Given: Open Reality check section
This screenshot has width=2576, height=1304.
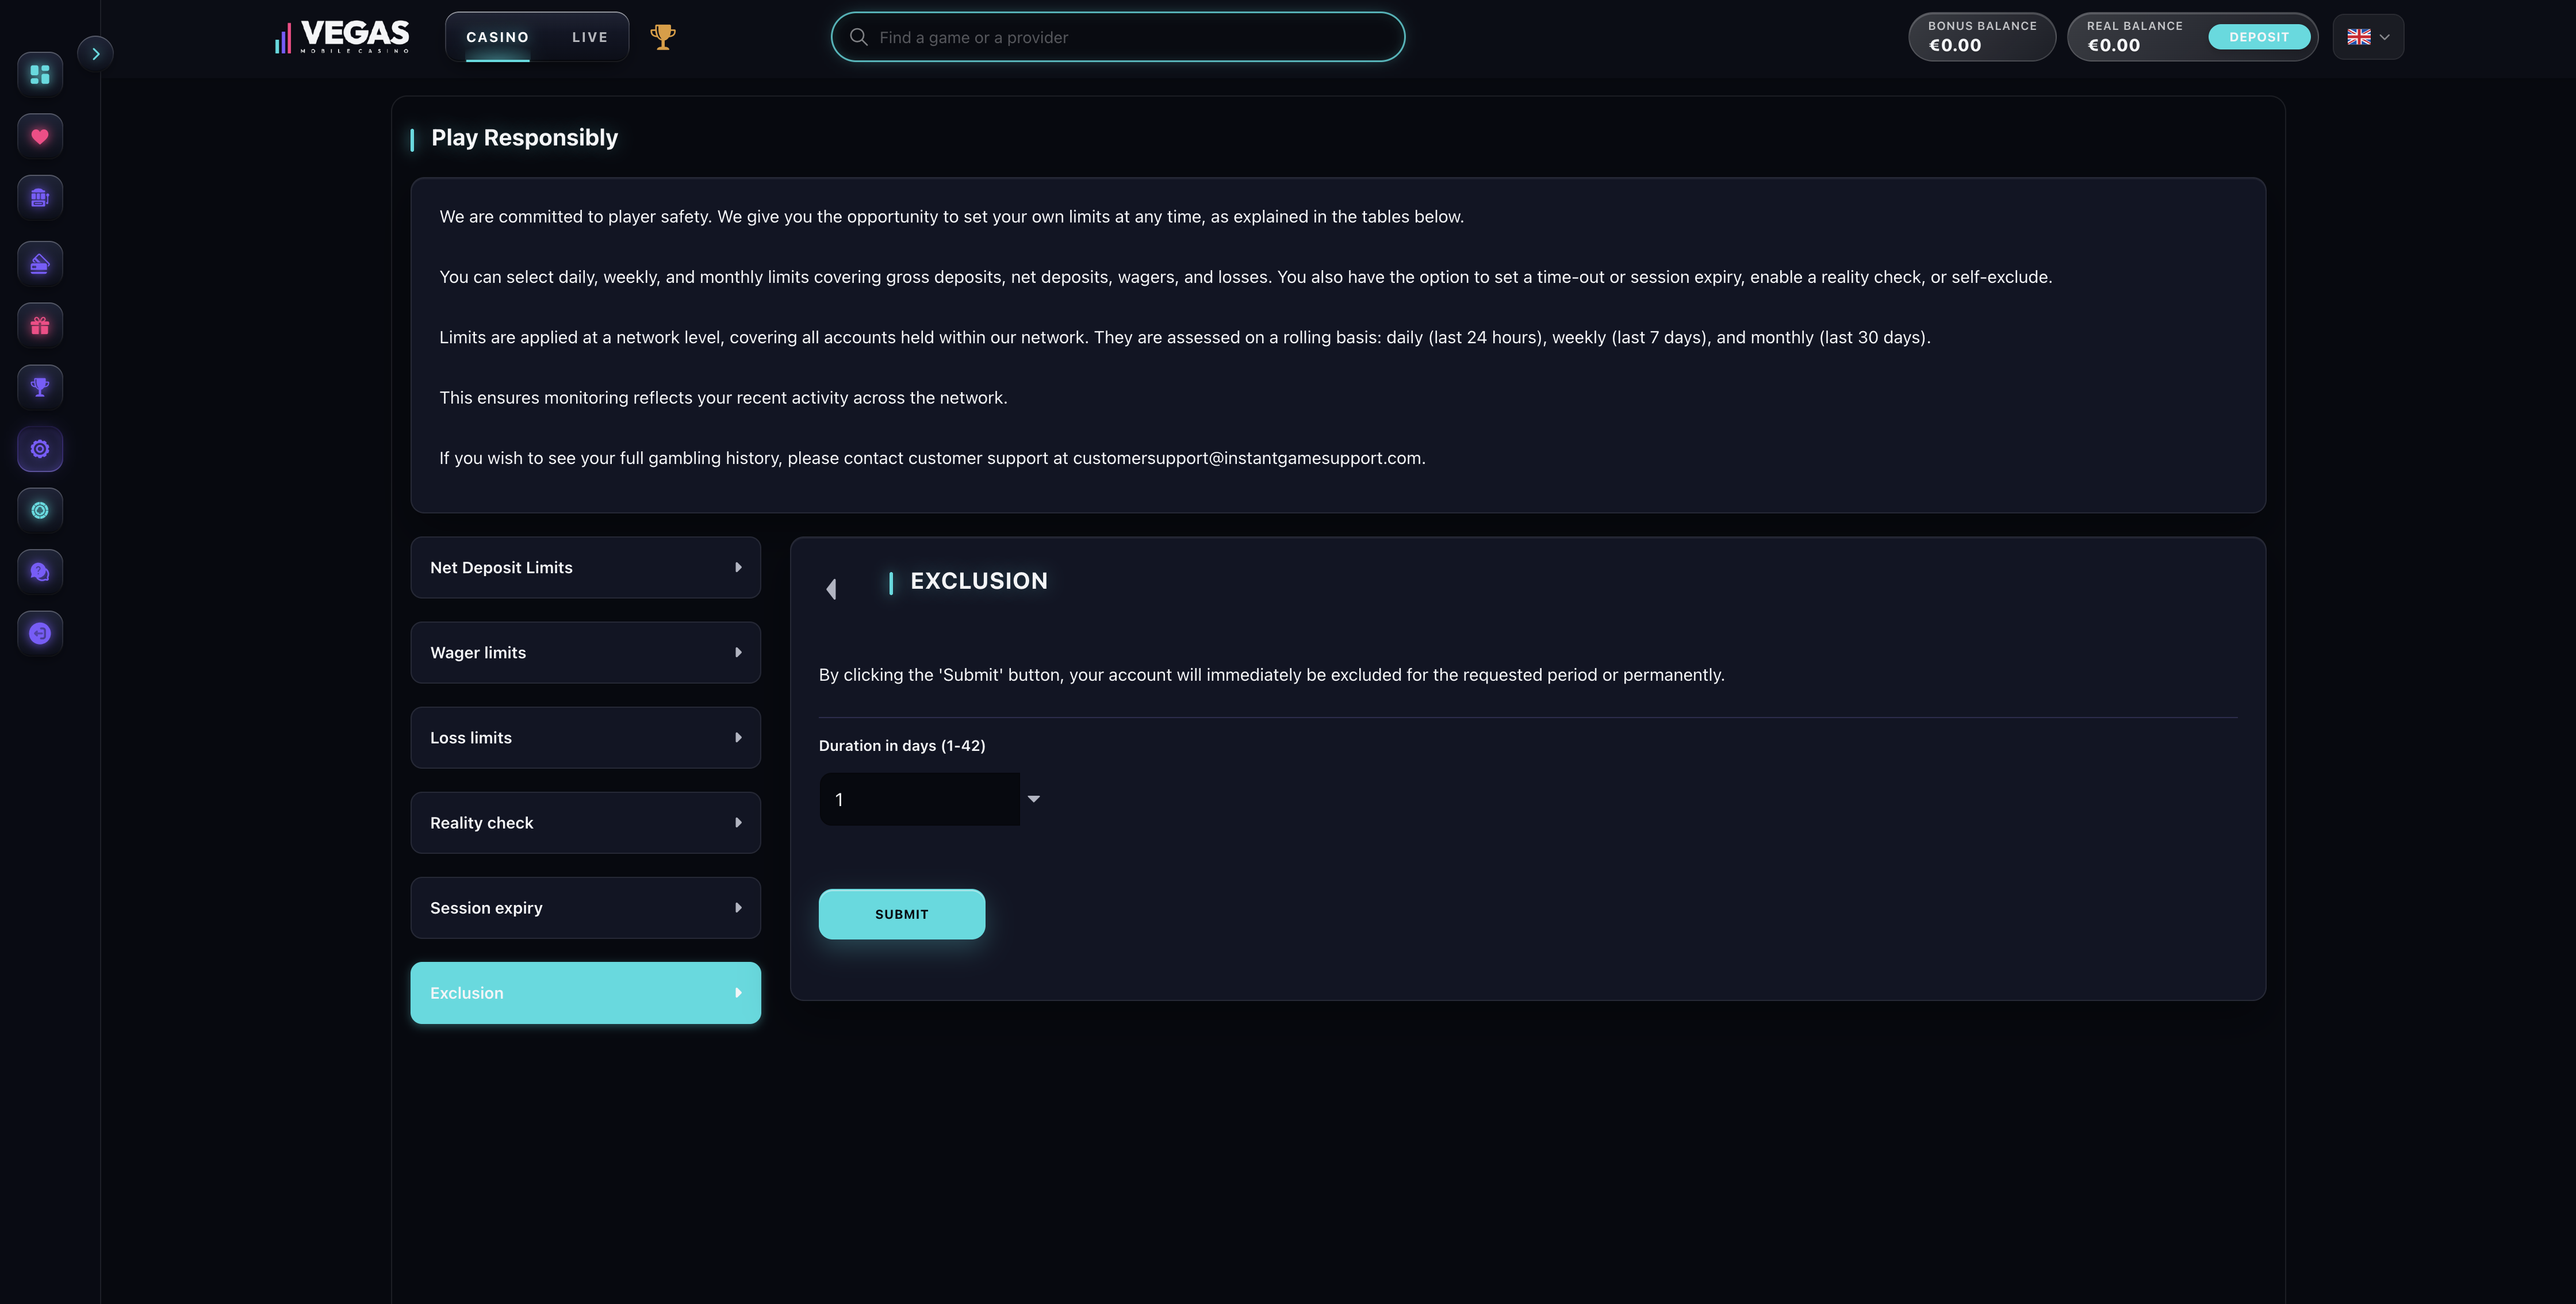Looking at the screenshot, I should pyautogui.click(x=586, y=823).
